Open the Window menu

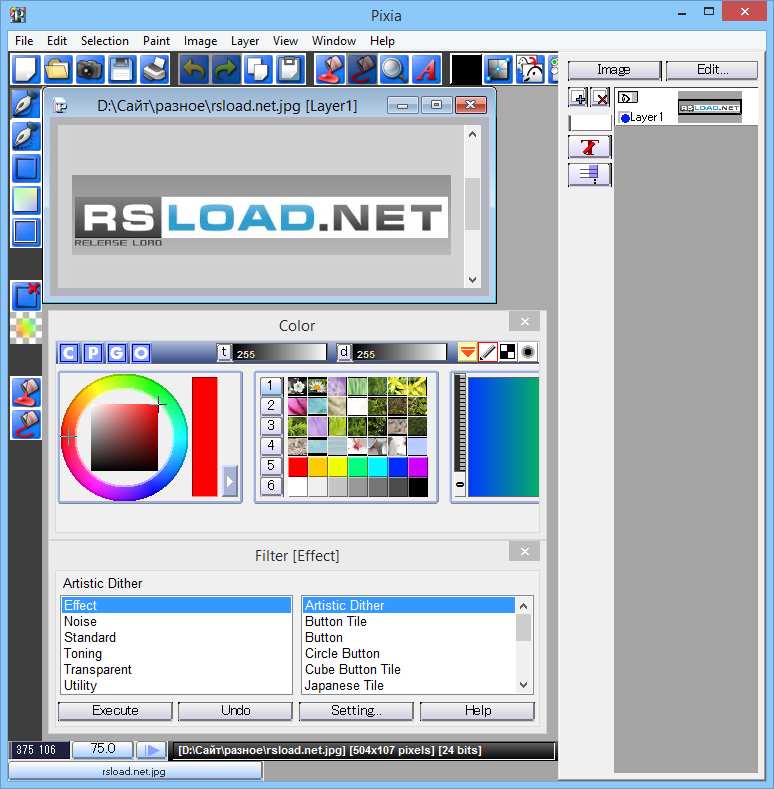(x=334, y=41)
